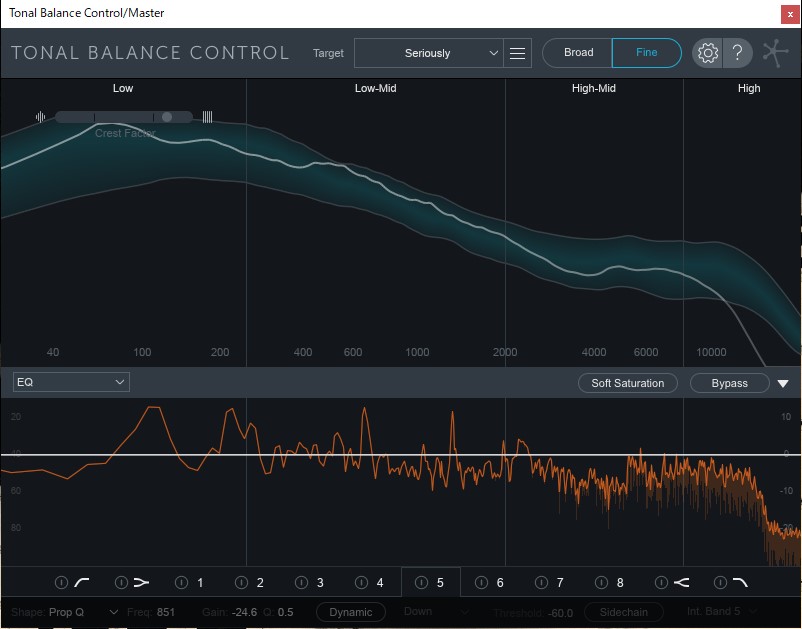Close the Tonal Balance Control window
The height and width of the screenshot is (629, 802).
[790, 15]
